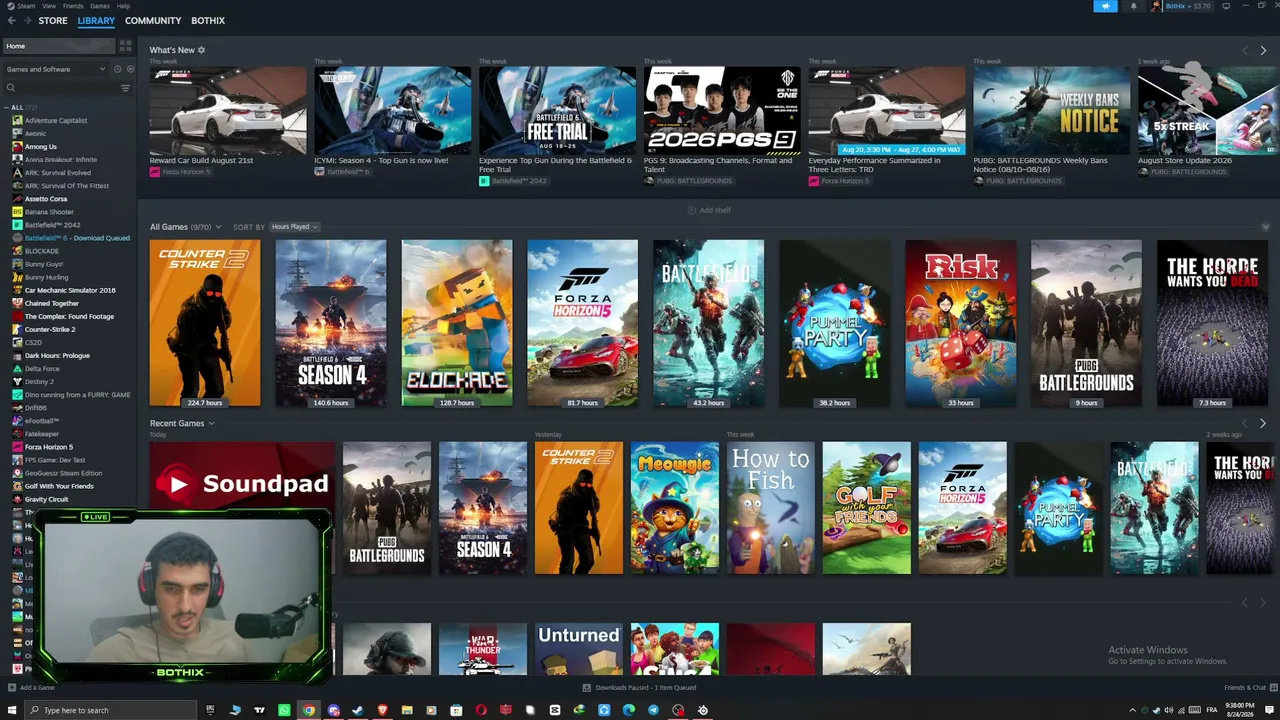Click Banana Shooter icon in game list
Viewport: 1280px width, 720px height.
point(17,212)
